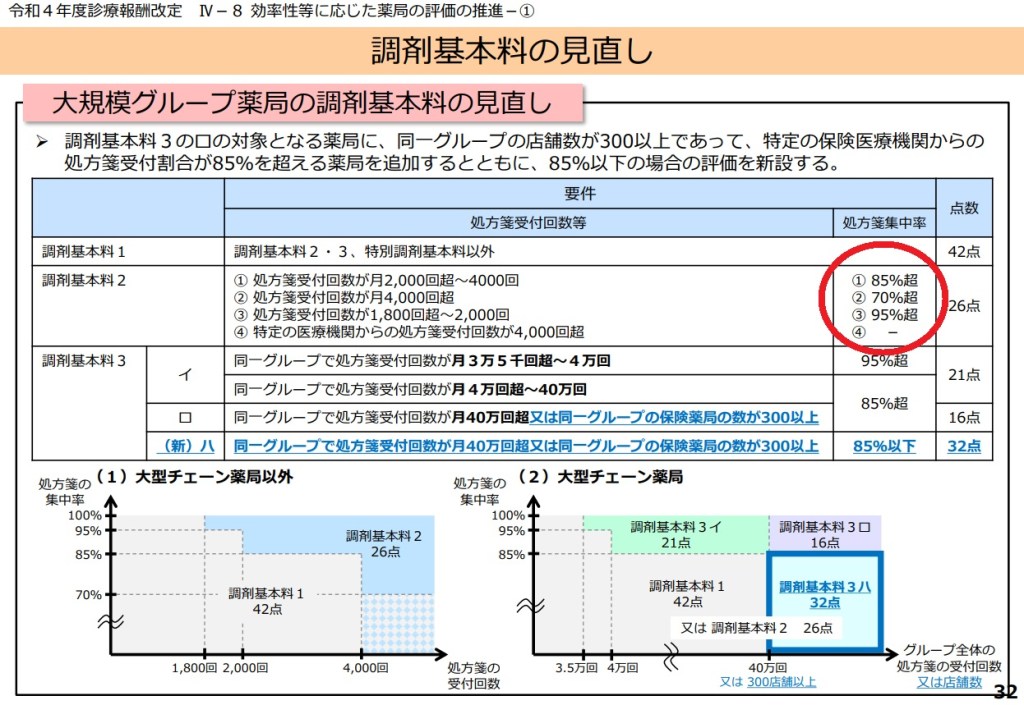Image resolution: width=1024 pixels, height=705 pixels.
Task: Click the "又は店舗数" link at bottom right
Action: click(949, 682)
